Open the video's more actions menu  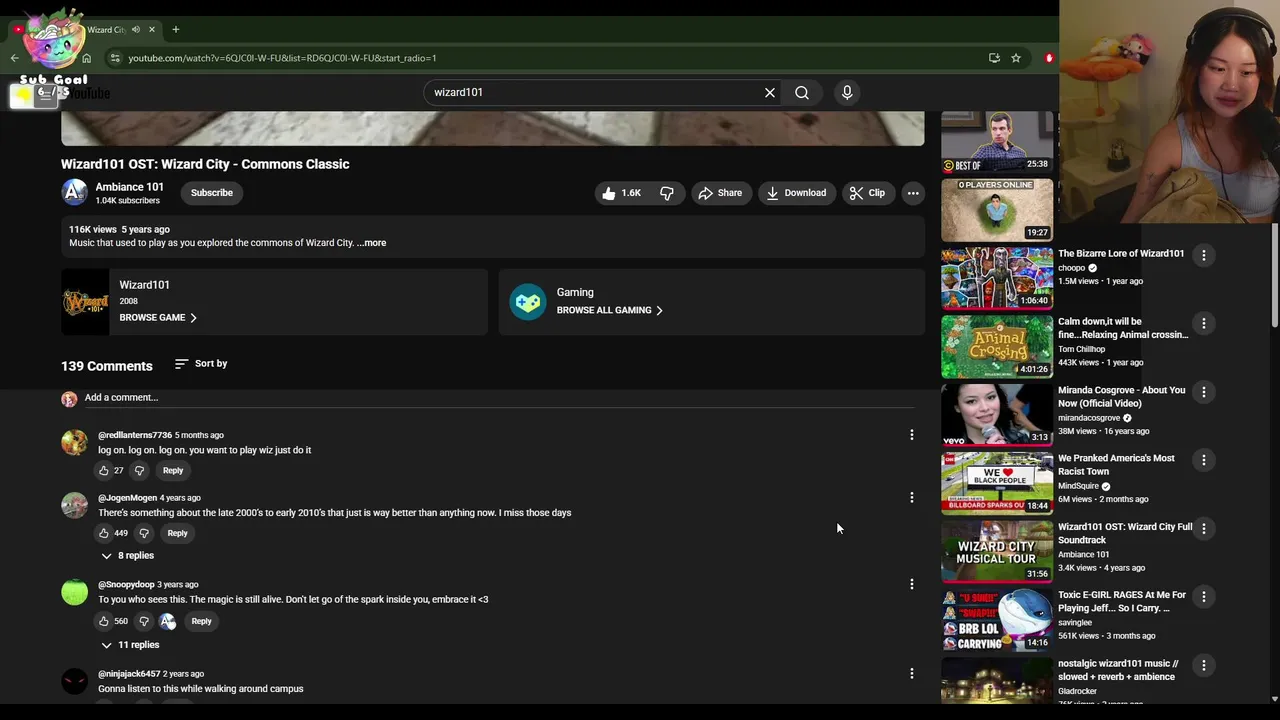point(913,193)
